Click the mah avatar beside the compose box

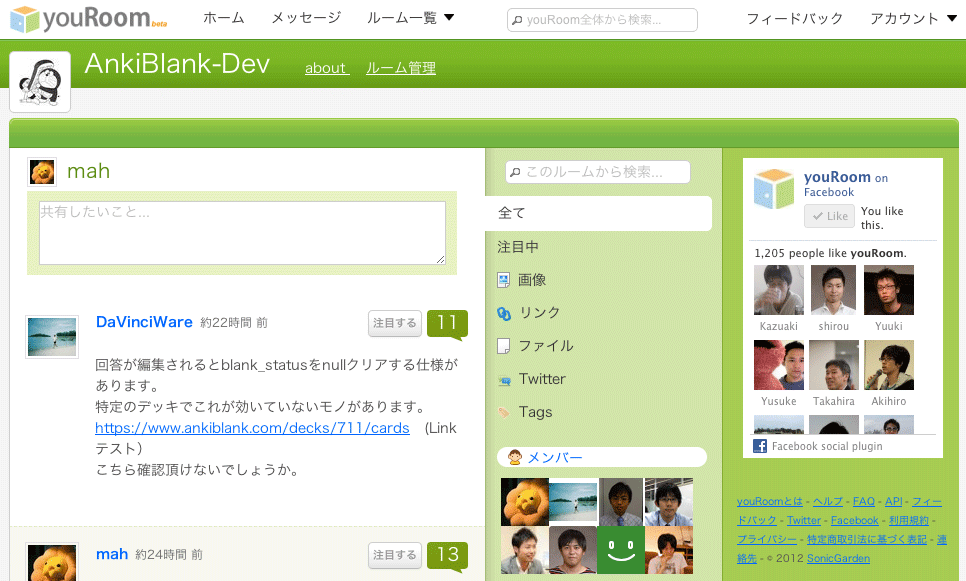(42, 172)
